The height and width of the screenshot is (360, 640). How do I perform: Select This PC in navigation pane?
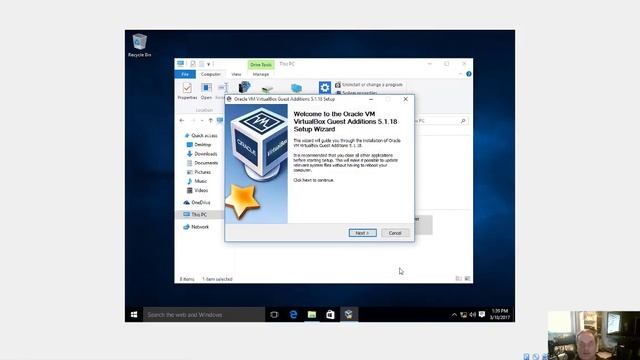click(195, 215)
